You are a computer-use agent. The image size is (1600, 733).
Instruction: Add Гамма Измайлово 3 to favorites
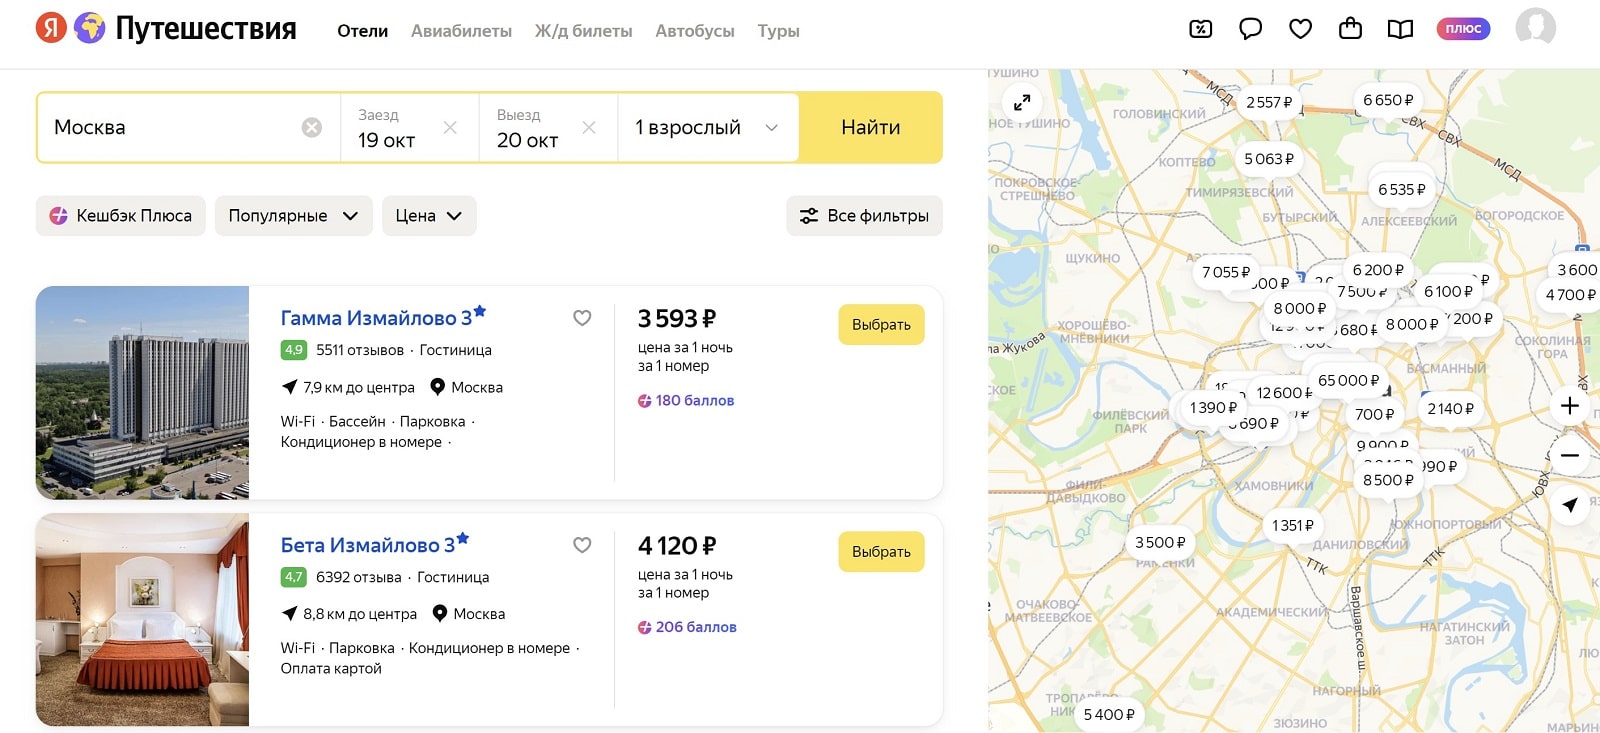582,318
